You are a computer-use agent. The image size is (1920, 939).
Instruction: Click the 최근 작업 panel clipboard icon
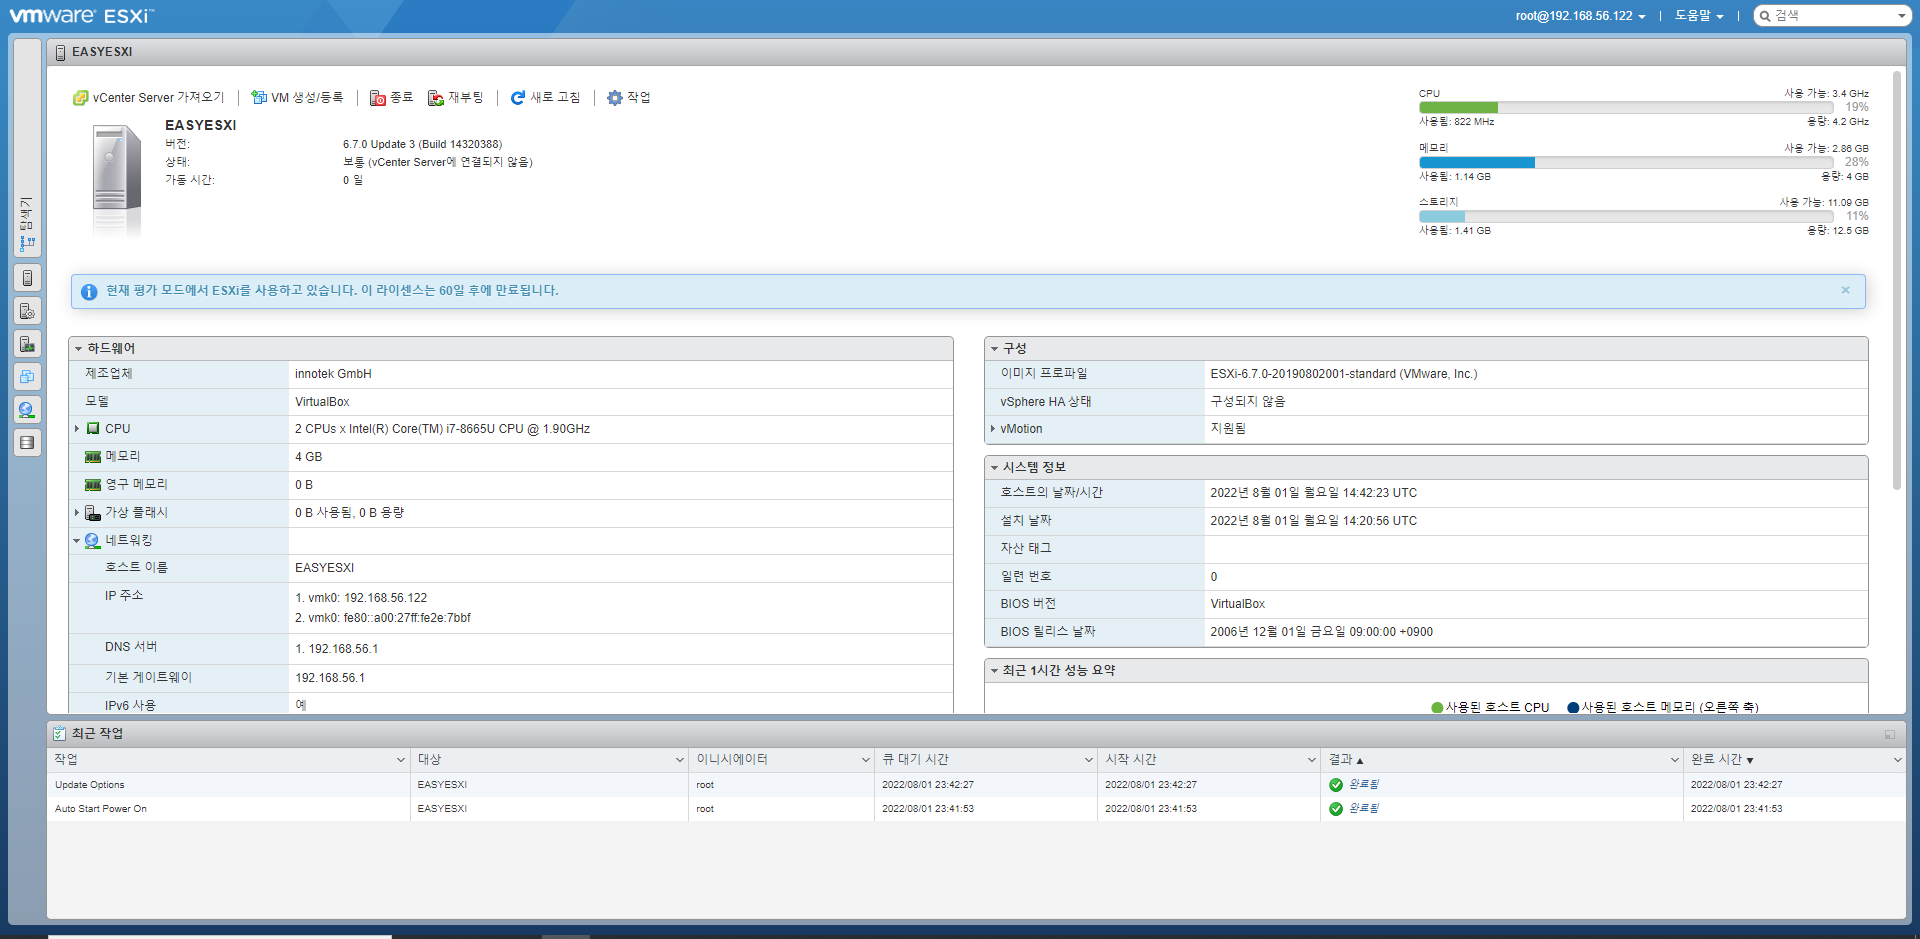(x=59, y=733)
